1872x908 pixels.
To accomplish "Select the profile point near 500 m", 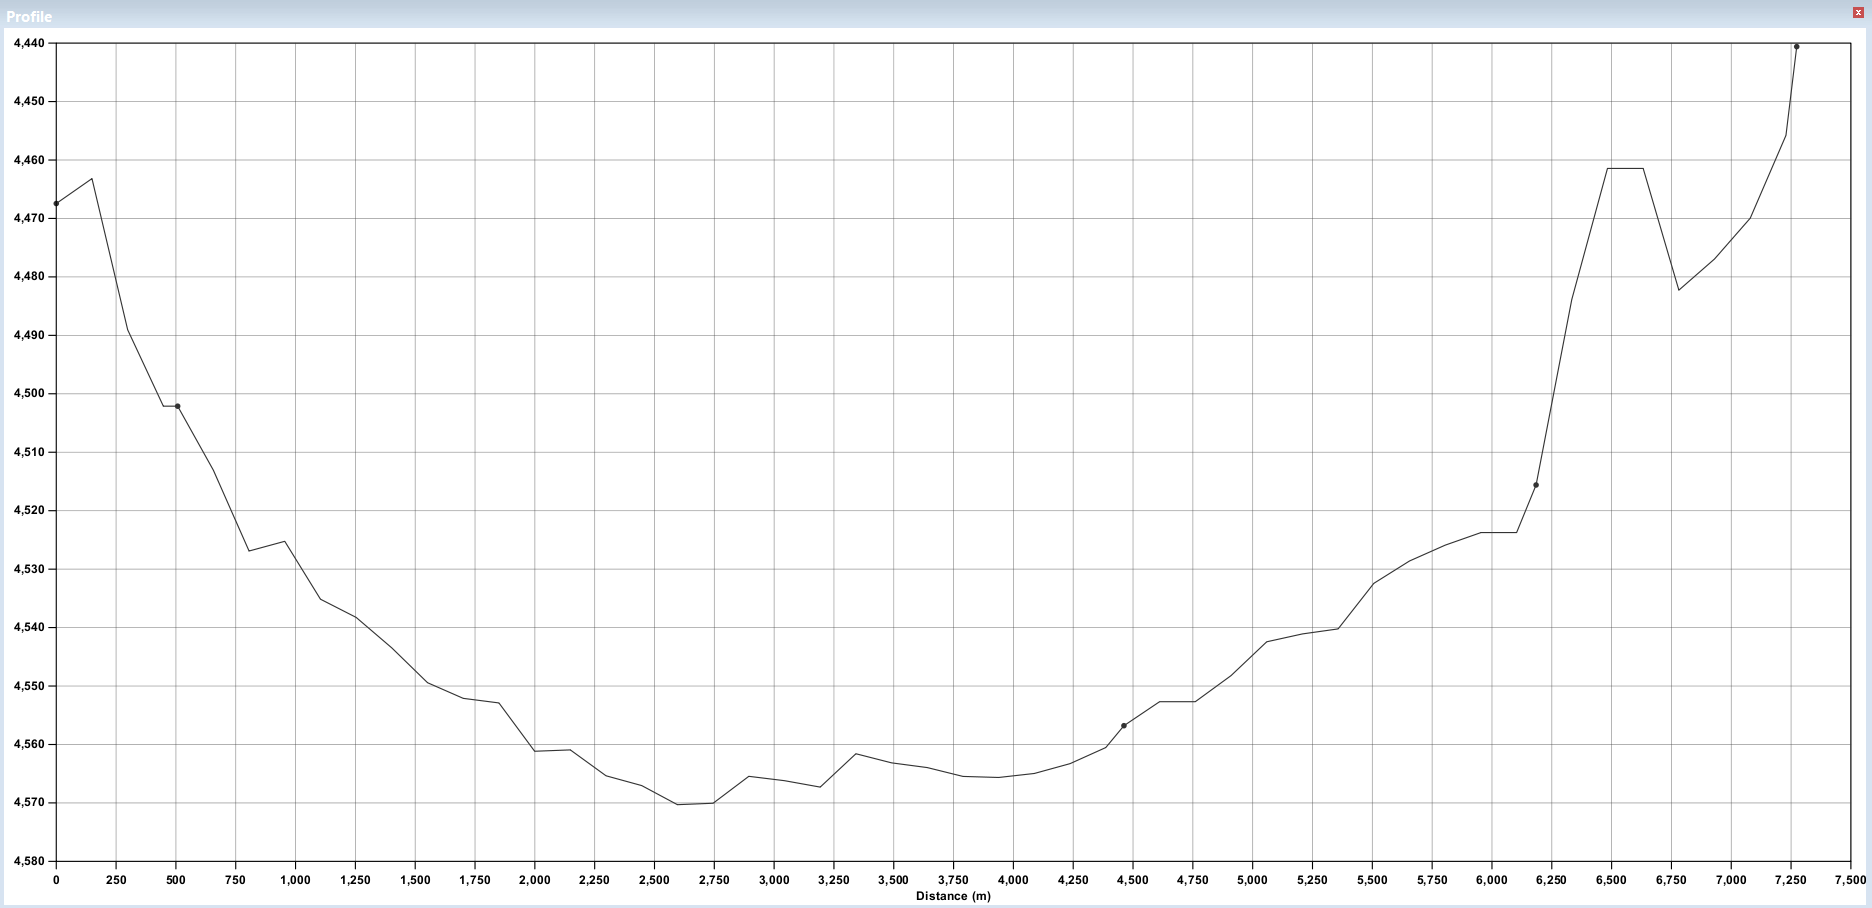I will [178, 406].
